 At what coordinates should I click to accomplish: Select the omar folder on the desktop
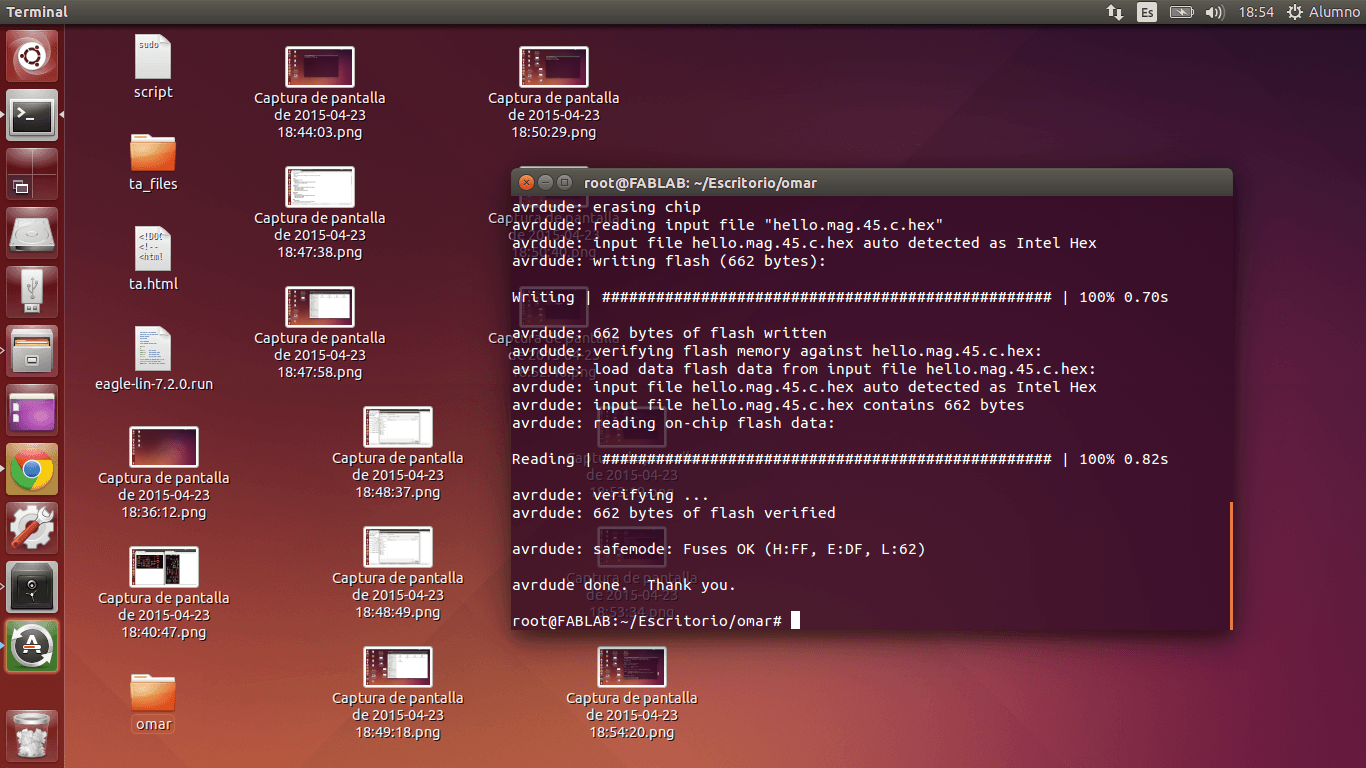click(x=153, y=703)
